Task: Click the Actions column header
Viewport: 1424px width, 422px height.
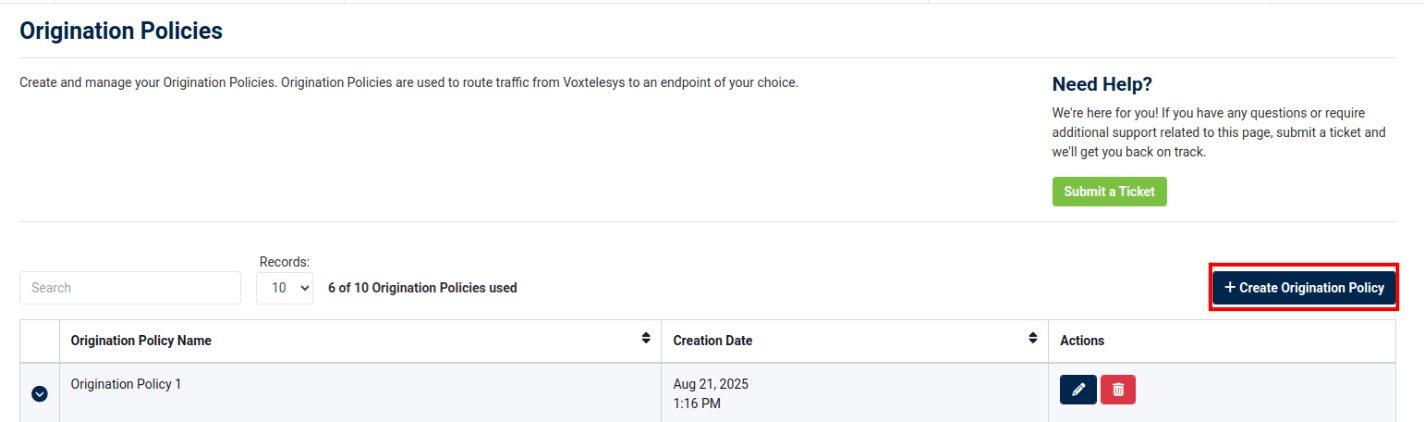Action: click(1082, 341)
